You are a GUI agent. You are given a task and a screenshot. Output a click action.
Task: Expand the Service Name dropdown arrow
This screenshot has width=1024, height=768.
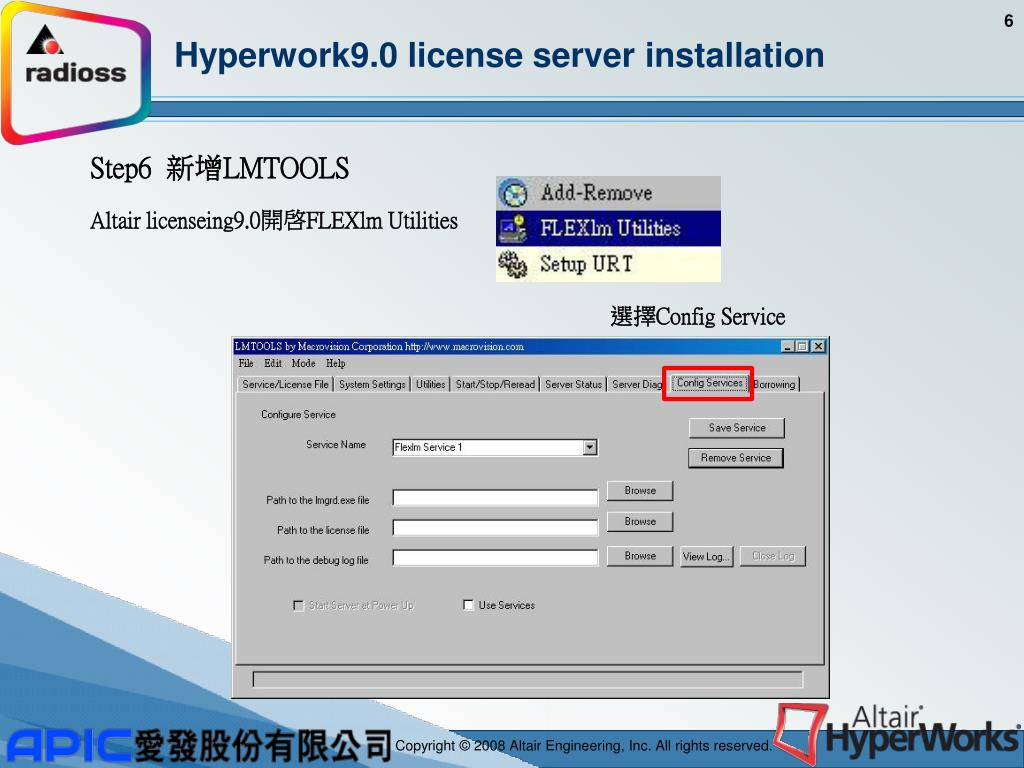tap(590, 447)
